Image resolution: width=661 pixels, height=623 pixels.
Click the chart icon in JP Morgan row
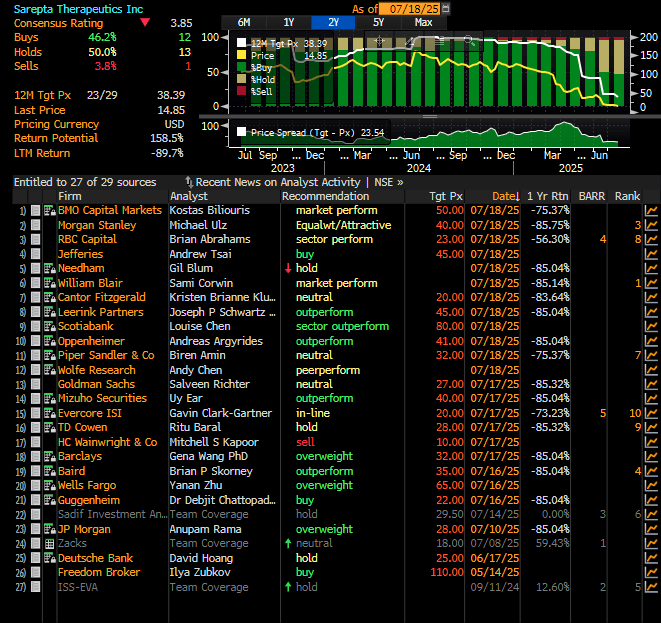[x=651, y=529]
